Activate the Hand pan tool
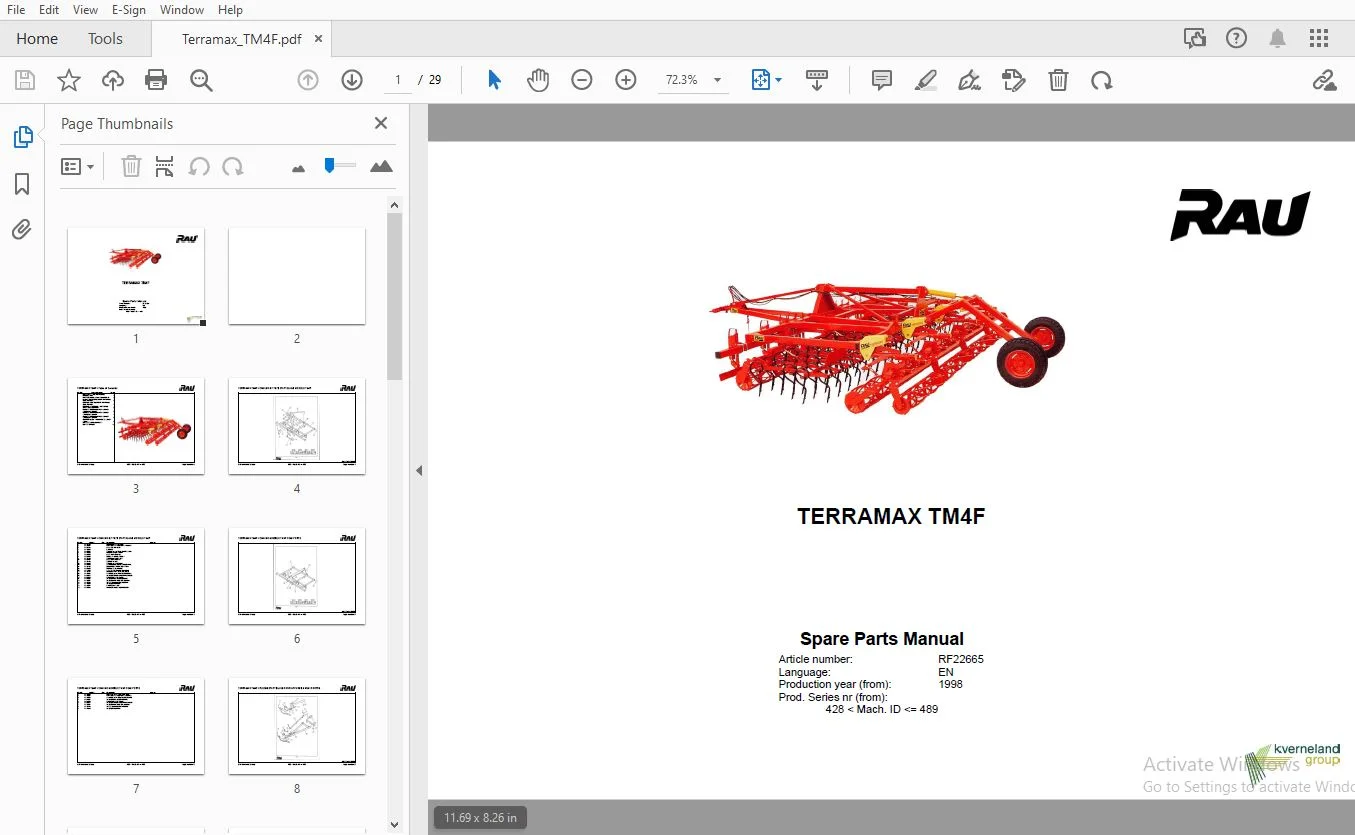The image size is (1355, 835). tap(538, 80)
